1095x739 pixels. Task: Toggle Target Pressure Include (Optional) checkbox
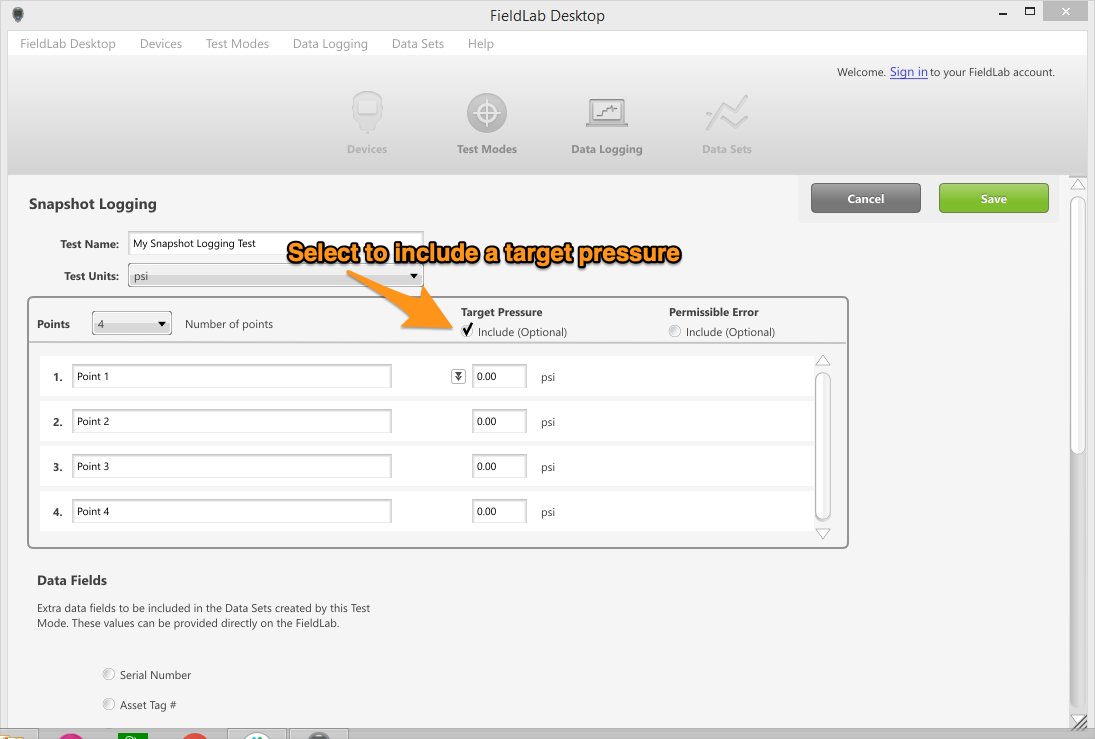[466, 330]
